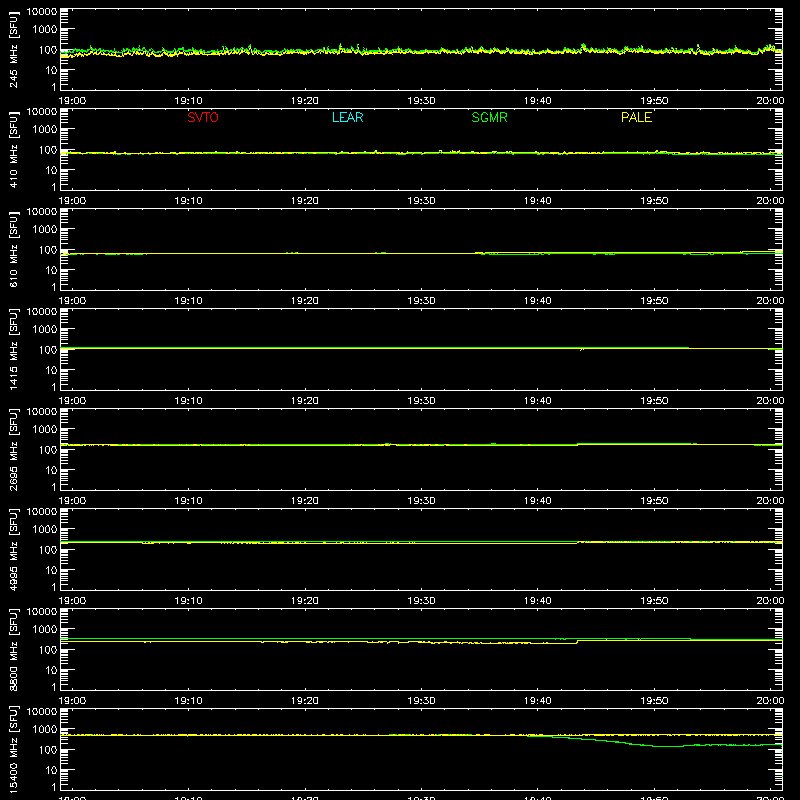Click the 10 value label of the 15400 MHz plot
This screenshot has height=800, width=800.
coord(51,770)
